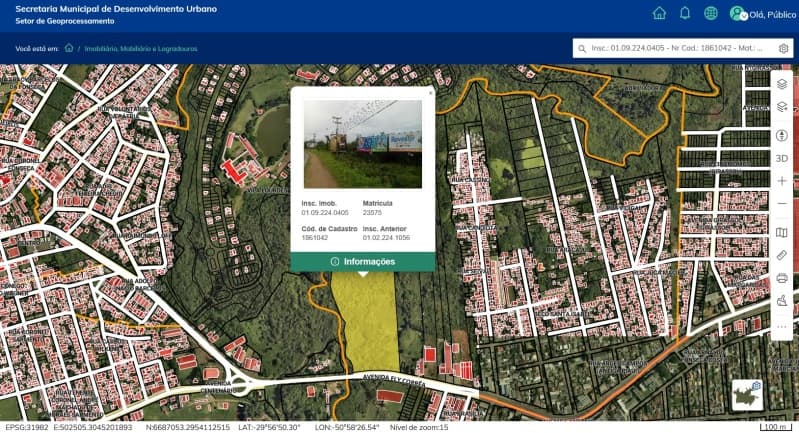The height and width of the screenshot is (433, 799).
Task: Select Insc. Anterior value 01.02.224.1056
Action: [x=386, y=237]
